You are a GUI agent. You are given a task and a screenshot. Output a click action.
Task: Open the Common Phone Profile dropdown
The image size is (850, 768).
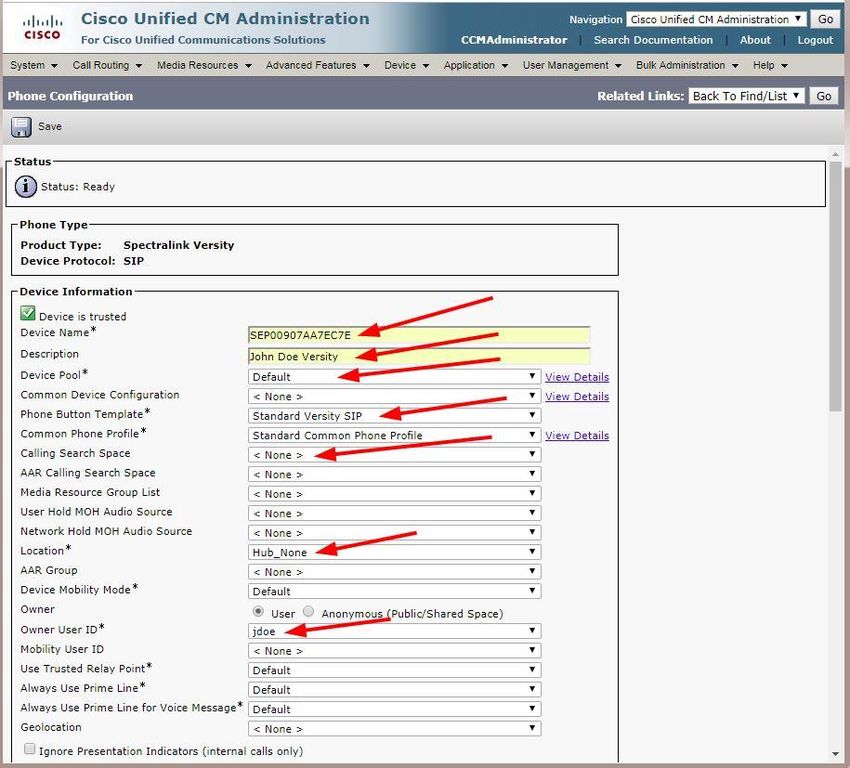[394, 435]
